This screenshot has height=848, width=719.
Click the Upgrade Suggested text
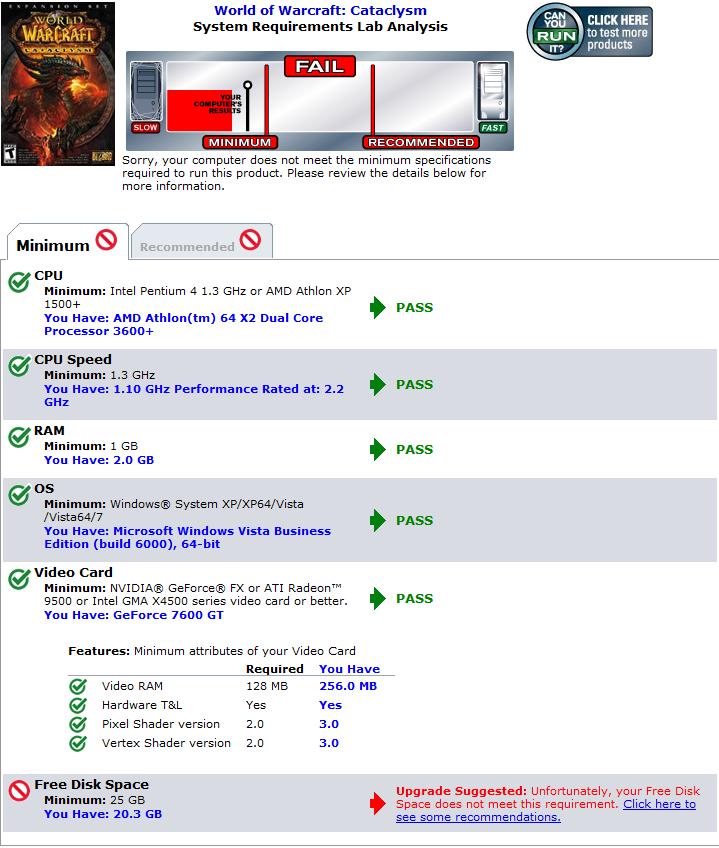point(461,791)
